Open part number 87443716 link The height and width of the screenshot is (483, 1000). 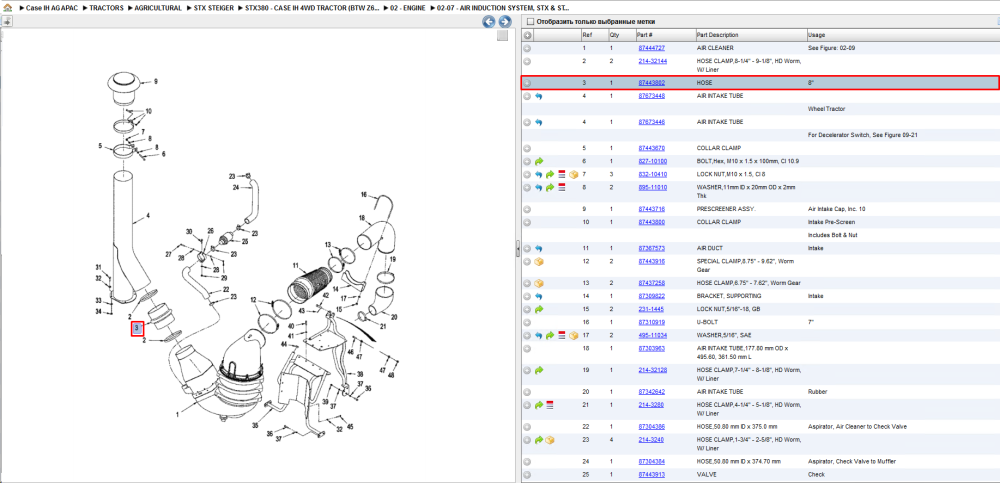pos(651,209)
